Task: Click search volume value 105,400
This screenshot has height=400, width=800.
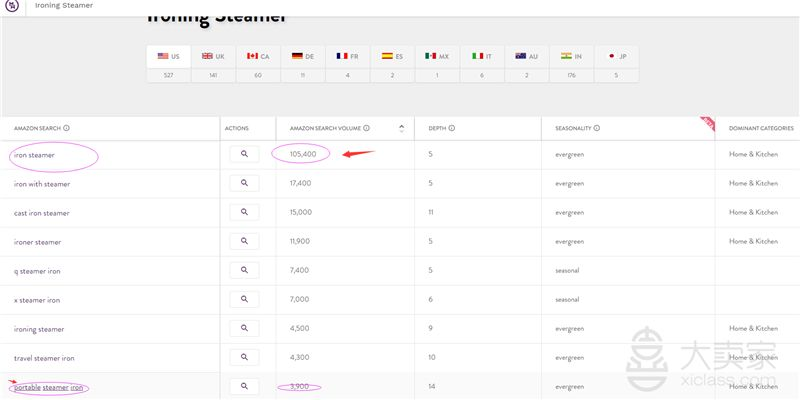Action: pyautogui.click(x=303, y=154)
